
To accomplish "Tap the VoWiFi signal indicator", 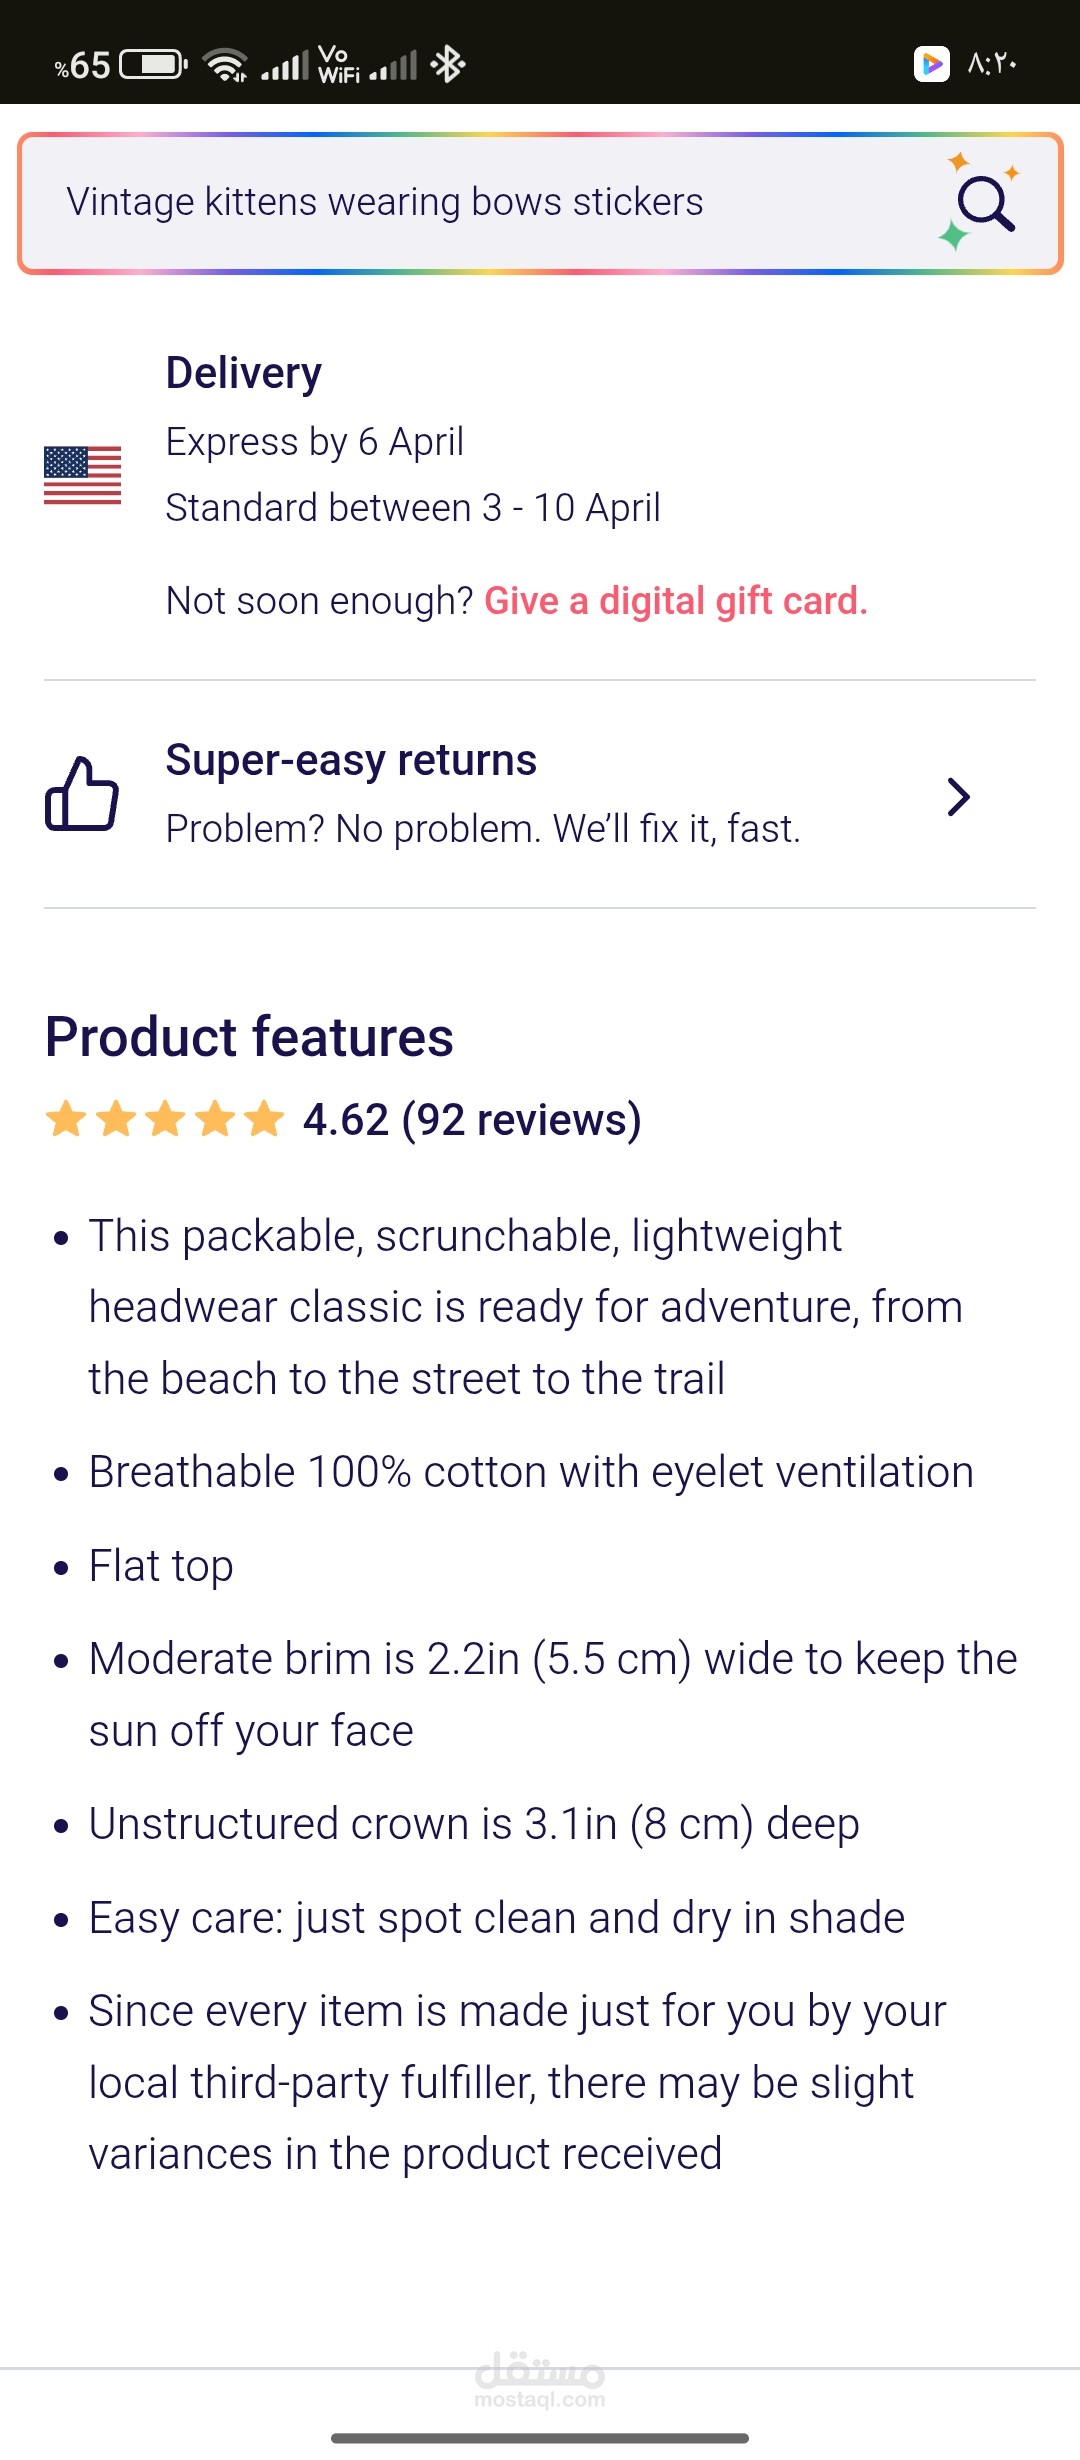I will [338, 65].
